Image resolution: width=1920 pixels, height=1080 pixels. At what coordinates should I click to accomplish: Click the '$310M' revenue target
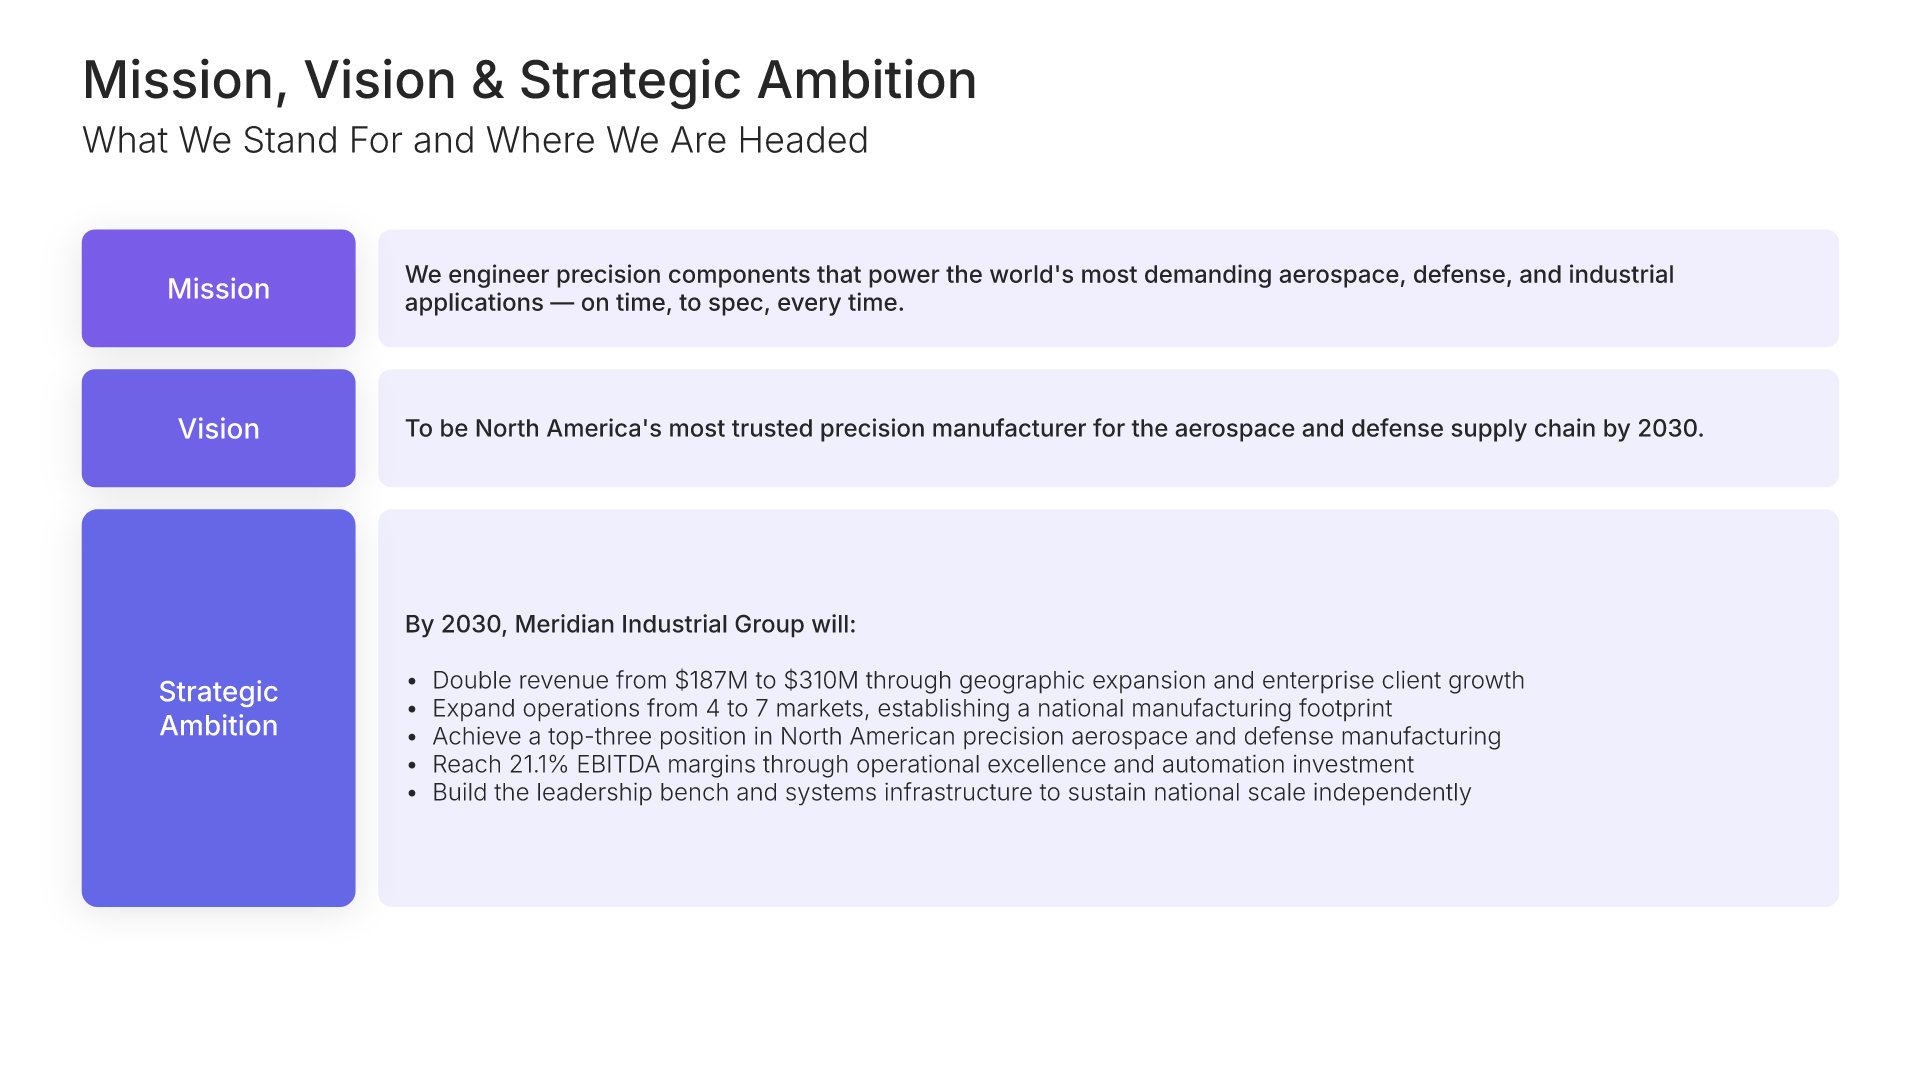coord(820,681)
